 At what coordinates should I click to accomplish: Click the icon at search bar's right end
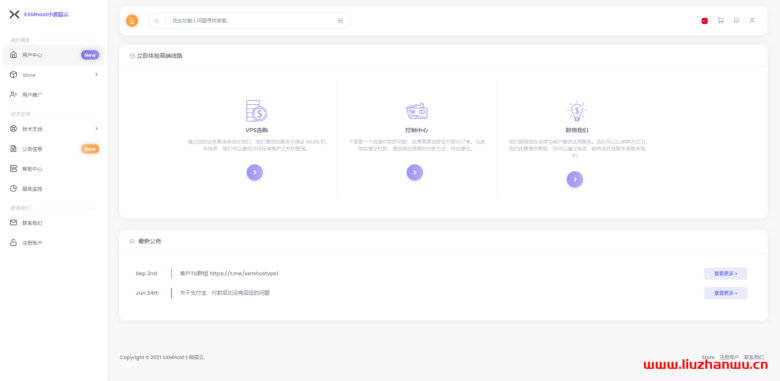click(340, 21)
